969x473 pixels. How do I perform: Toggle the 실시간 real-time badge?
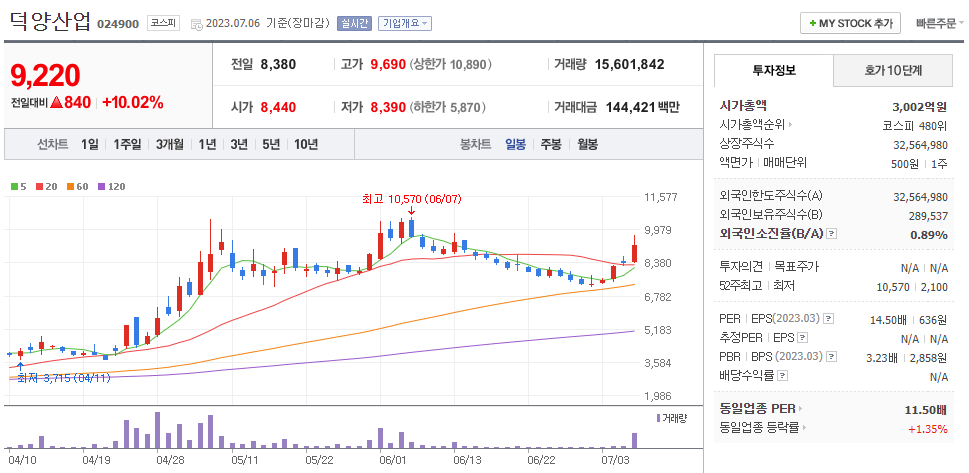coord(354,23)
